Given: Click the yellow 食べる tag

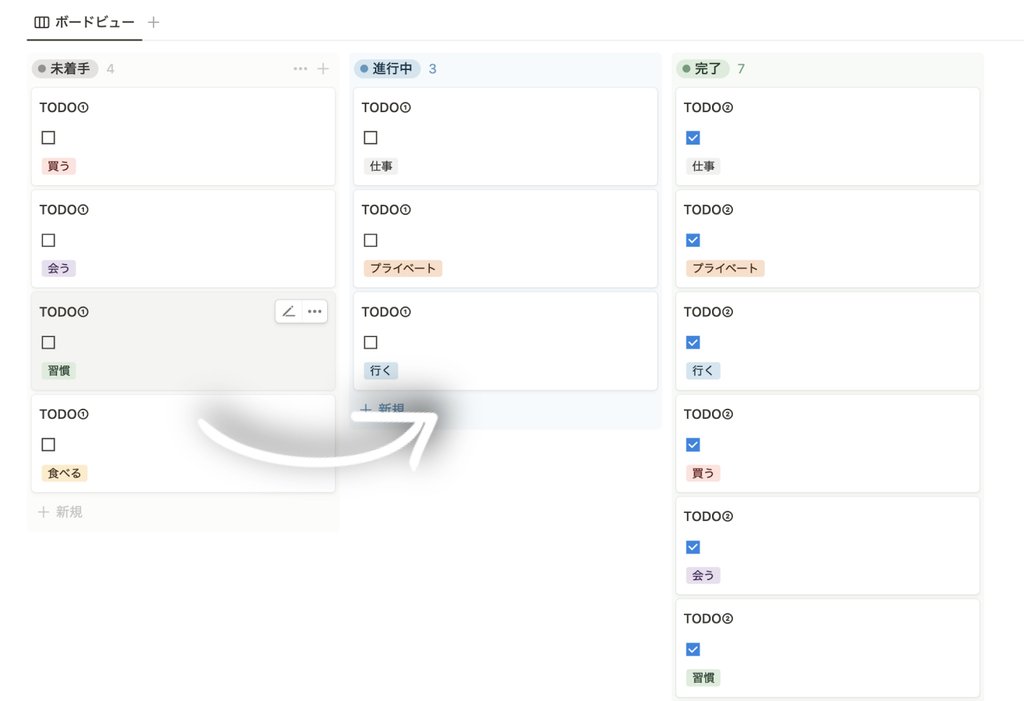Looking at the screenshot, I should click(64, 473).
